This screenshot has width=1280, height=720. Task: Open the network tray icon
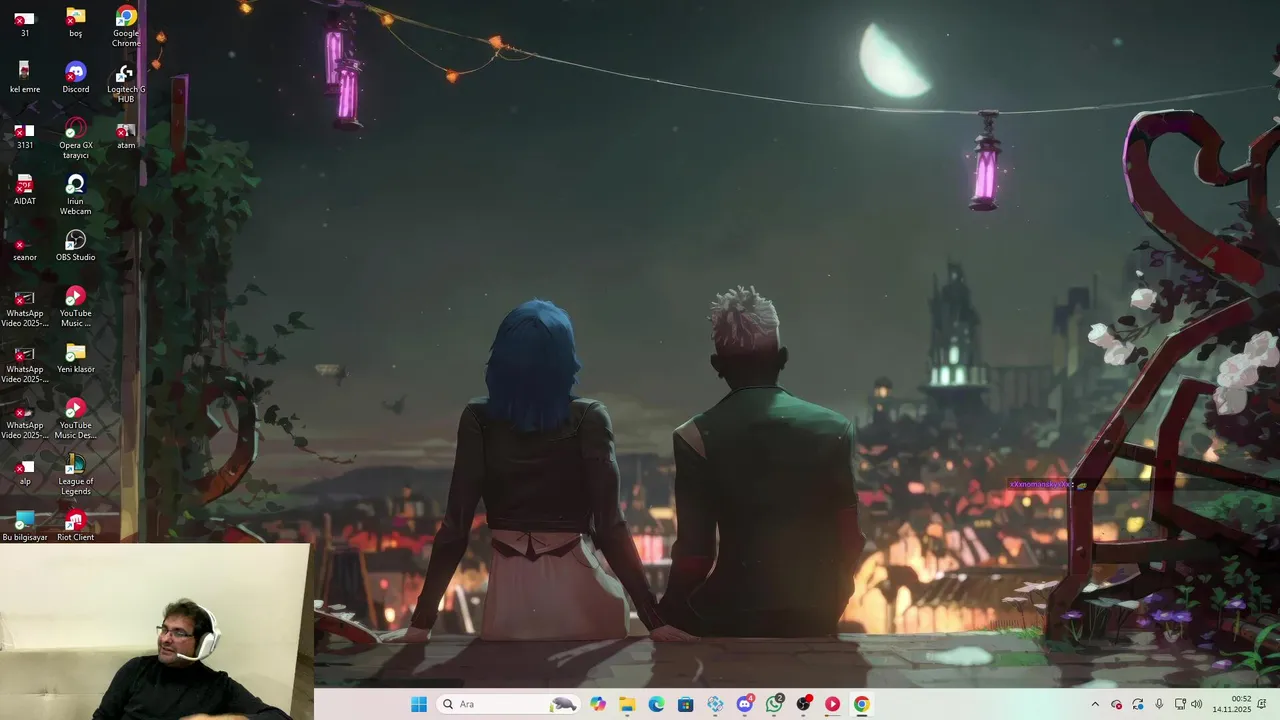tap(1180, 704)
